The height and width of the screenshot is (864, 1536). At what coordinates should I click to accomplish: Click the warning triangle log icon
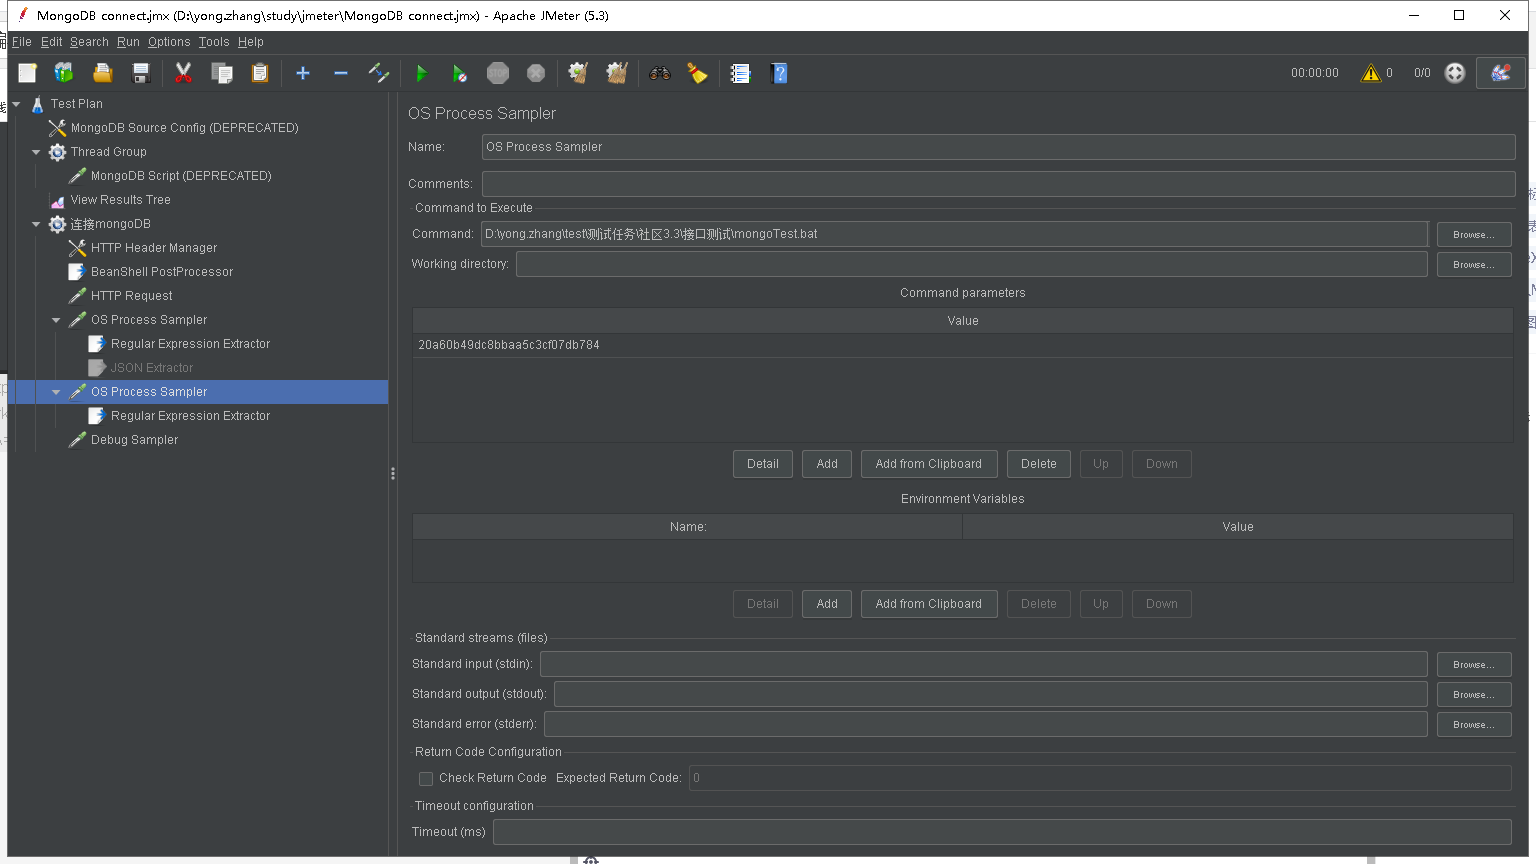point(1370,73)
